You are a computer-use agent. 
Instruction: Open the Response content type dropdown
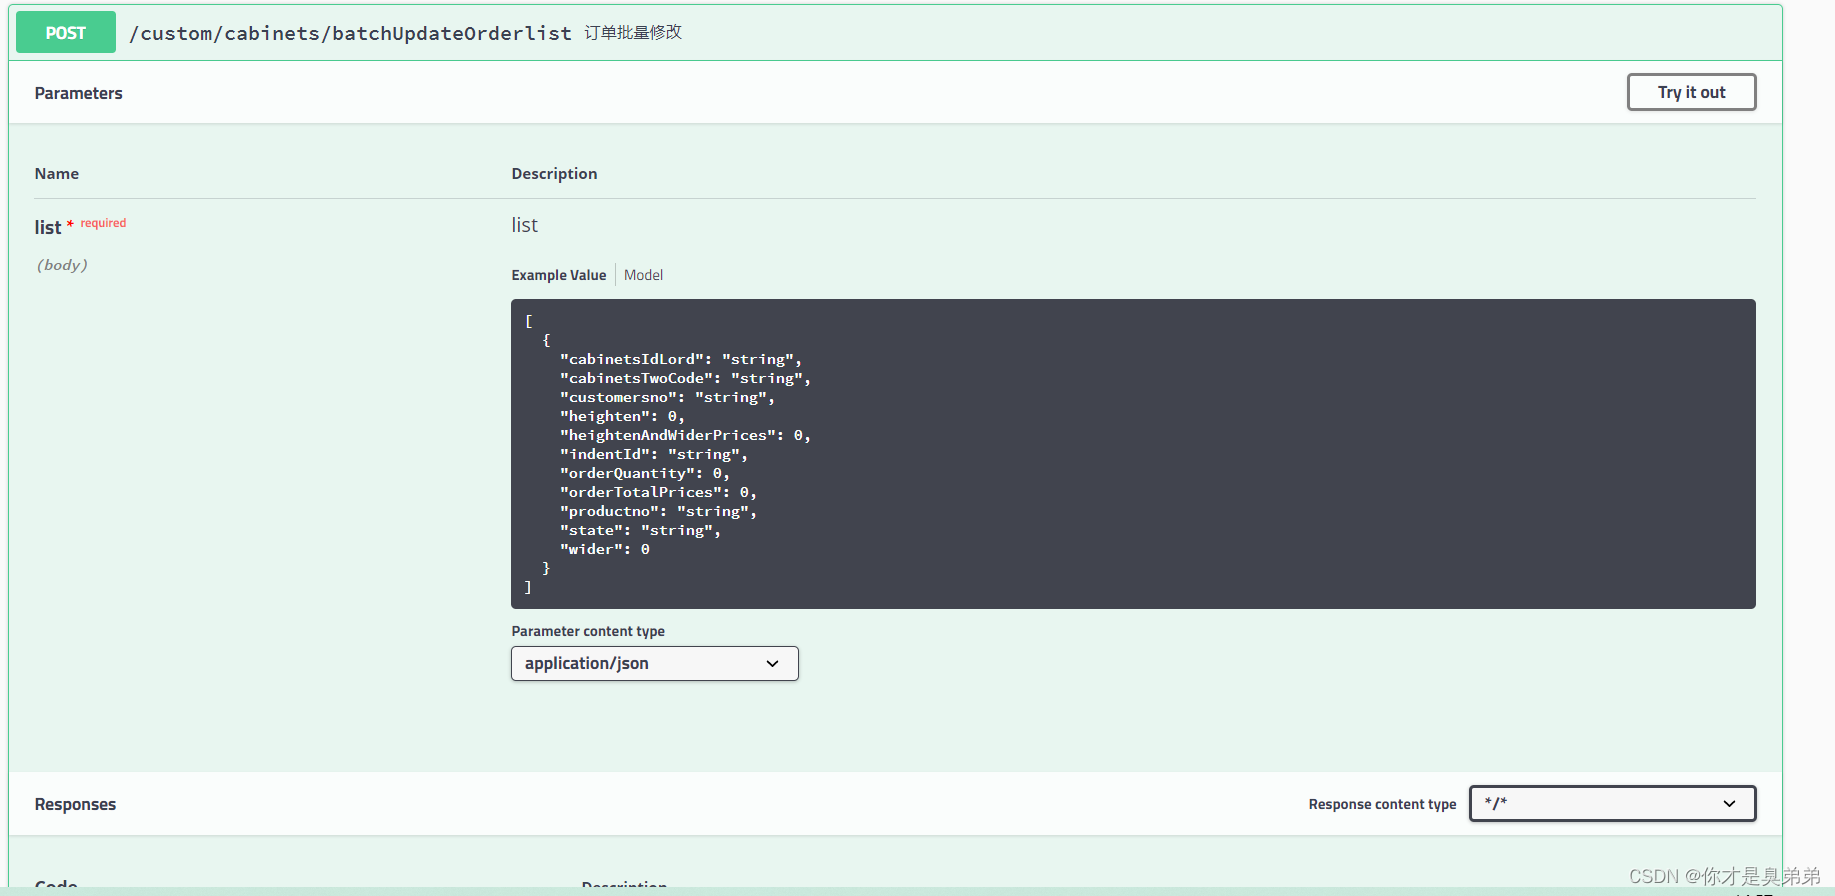tap(1612, 804)
